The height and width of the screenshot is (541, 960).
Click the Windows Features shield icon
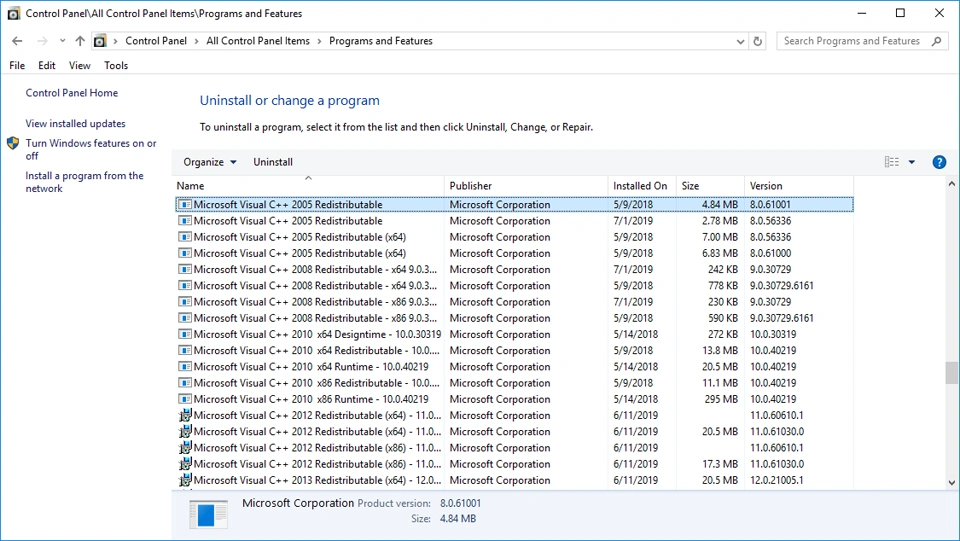pos(13,144)
